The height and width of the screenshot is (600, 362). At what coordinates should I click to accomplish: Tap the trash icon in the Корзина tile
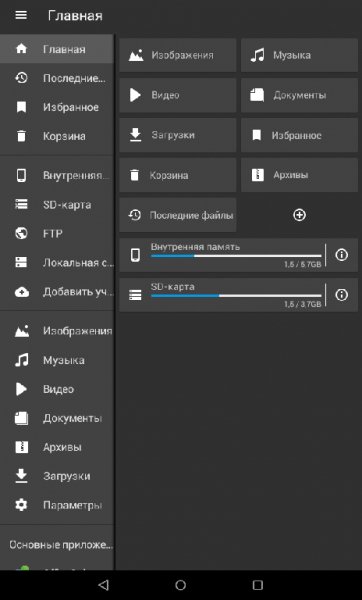pyautogui.click(x=134, y=175)
